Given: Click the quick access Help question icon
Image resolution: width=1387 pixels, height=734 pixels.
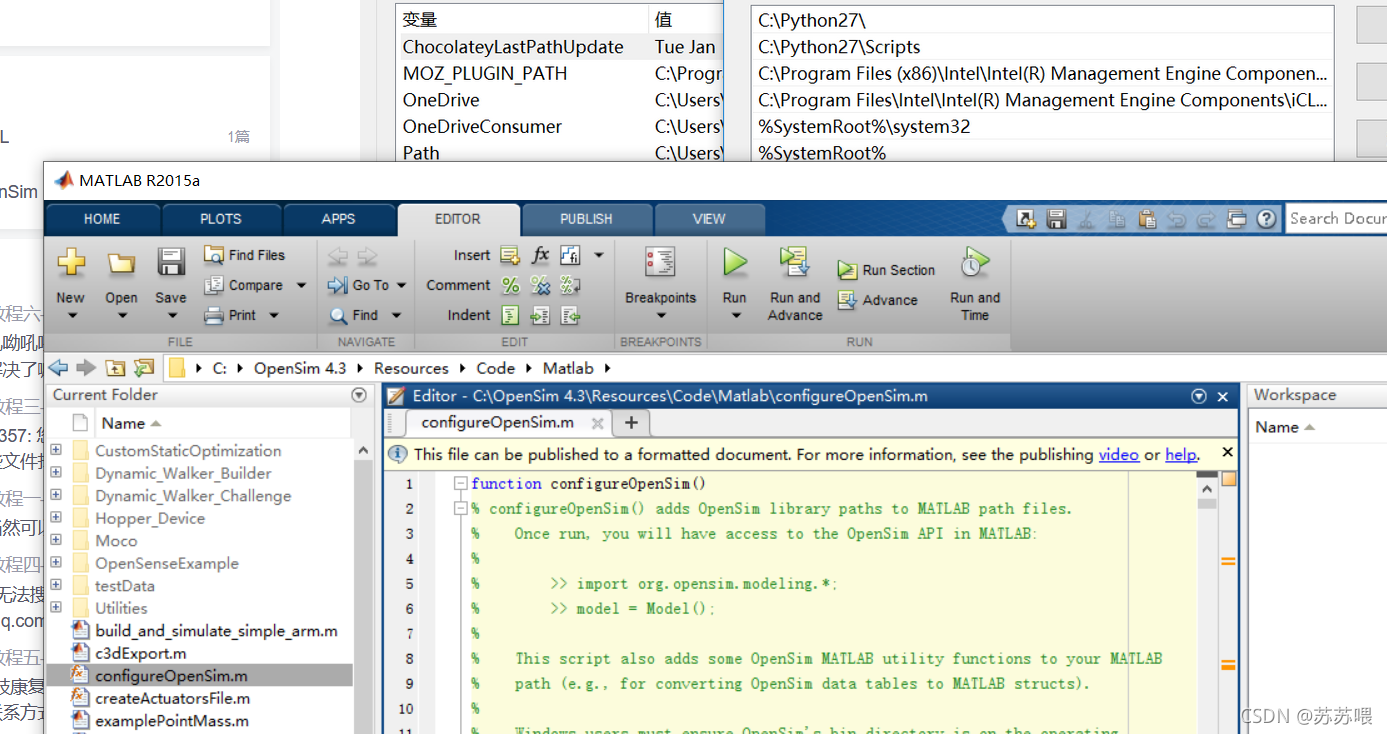Looking at the screenshot, I should click(x=1267, y=218).
